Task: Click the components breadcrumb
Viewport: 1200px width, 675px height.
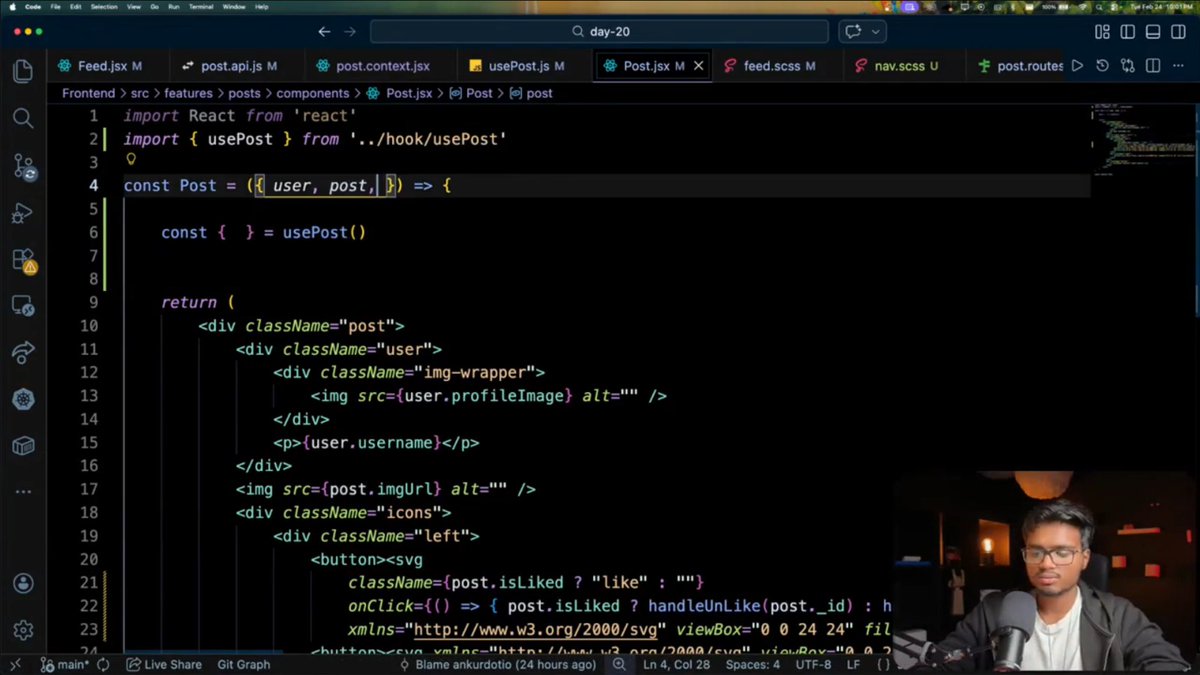Action: coord(313,93)
